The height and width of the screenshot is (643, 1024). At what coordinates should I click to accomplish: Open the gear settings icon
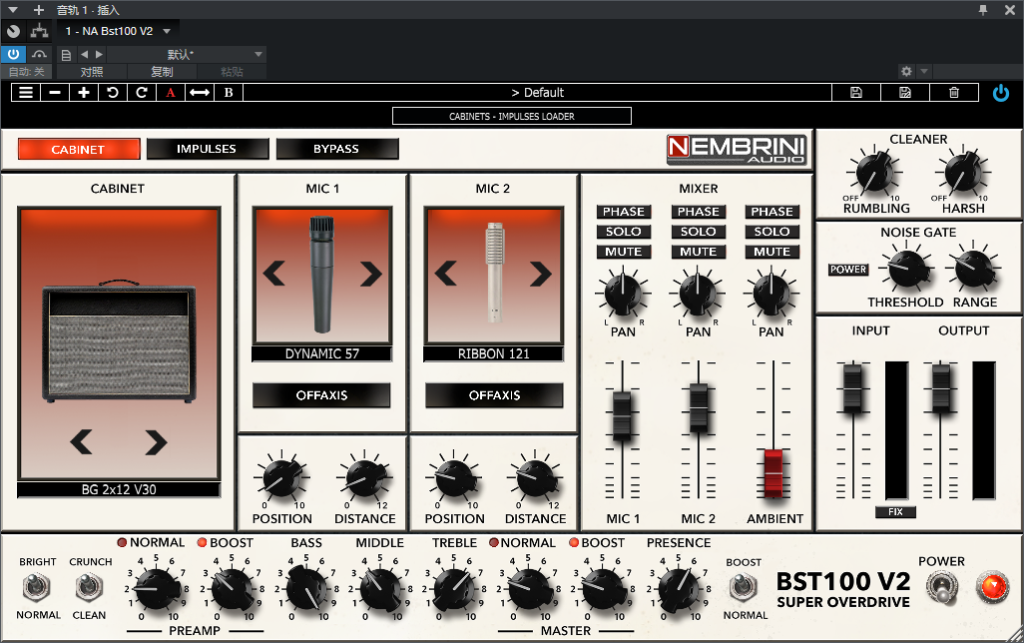[x=906, y=71]
